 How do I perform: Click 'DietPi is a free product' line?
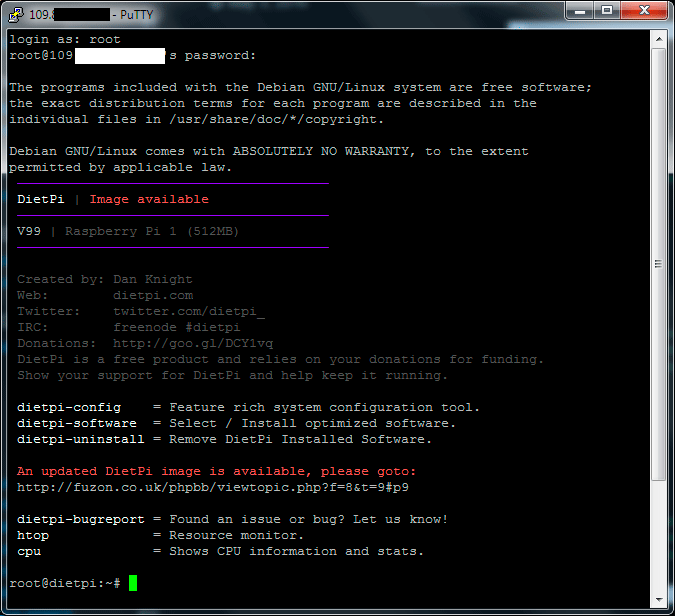[280, 359]
